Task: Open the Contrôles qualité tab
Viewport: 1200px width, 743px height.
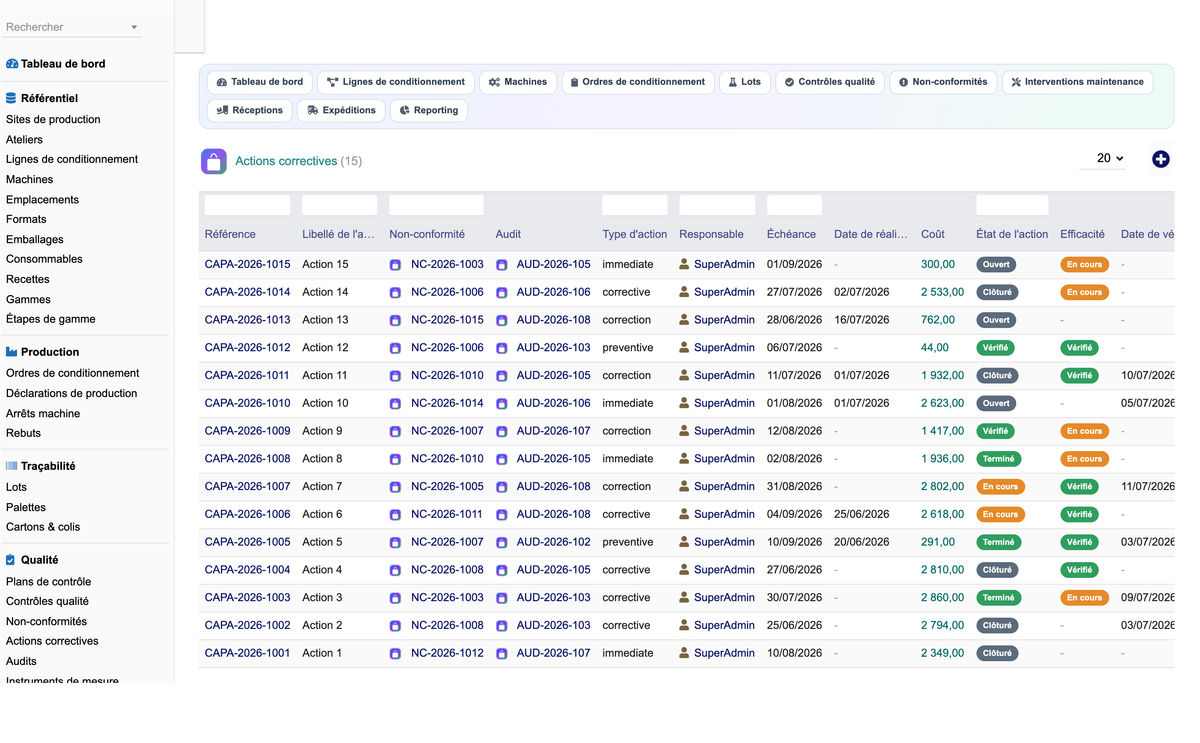Action: [830, 82]
